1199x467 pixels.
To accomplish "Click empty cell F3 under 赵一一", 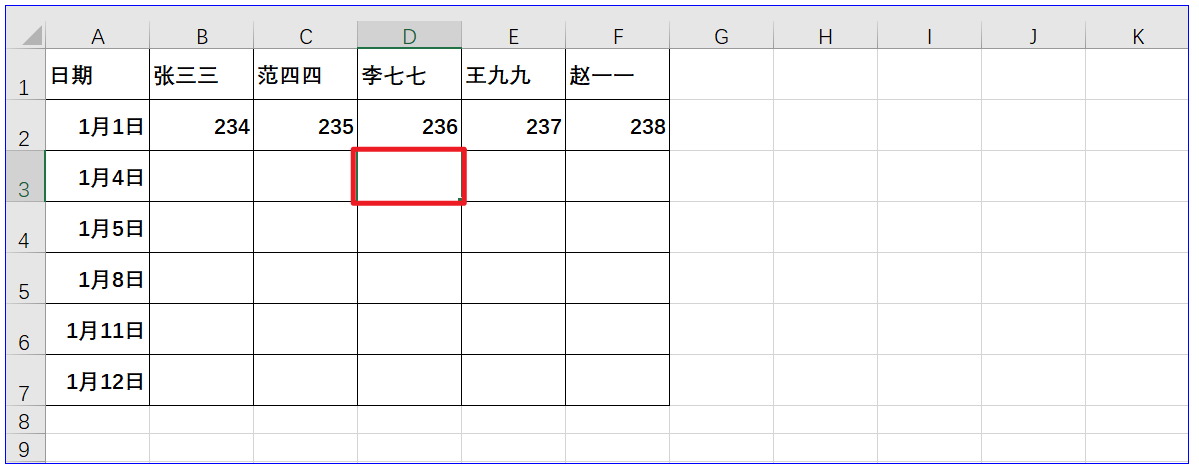I will point(617,177).
